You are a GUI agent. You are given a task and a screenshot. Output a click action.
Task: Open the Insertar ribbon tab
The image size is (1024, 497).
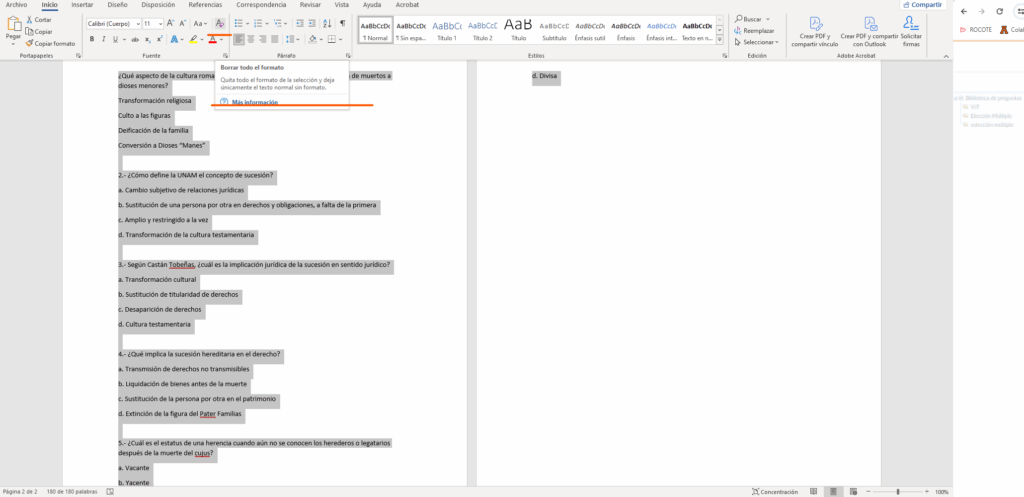(82, 5)
